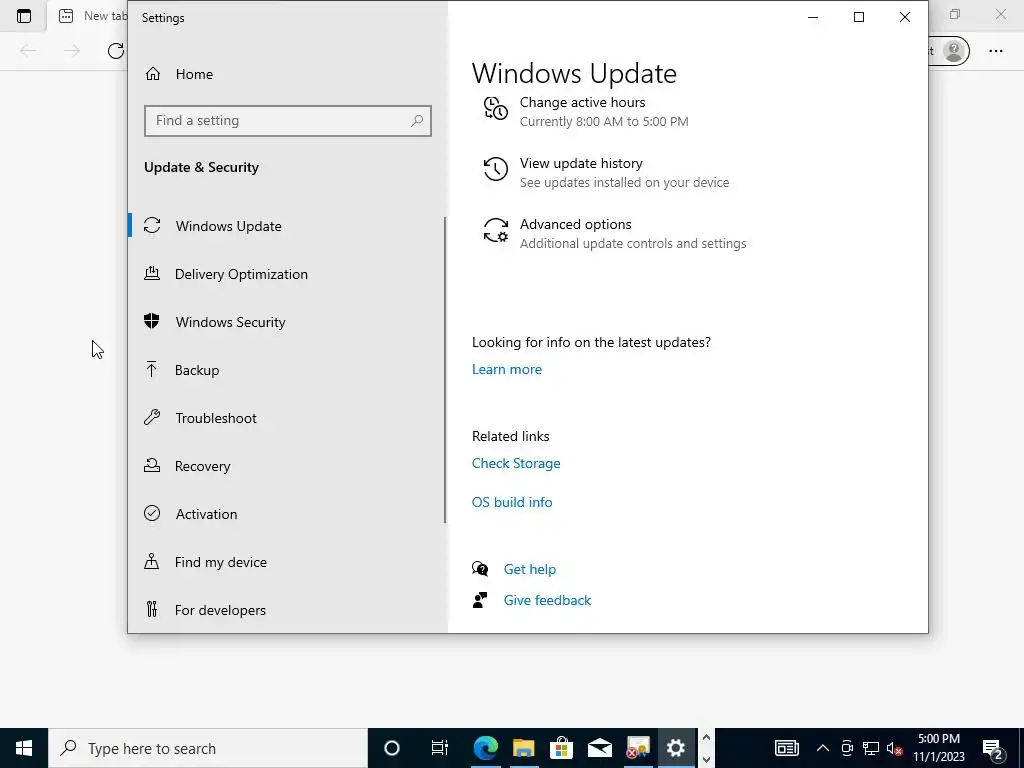Click the network tray icon
The image size is (1024, 768).
(x=871, y=748)
